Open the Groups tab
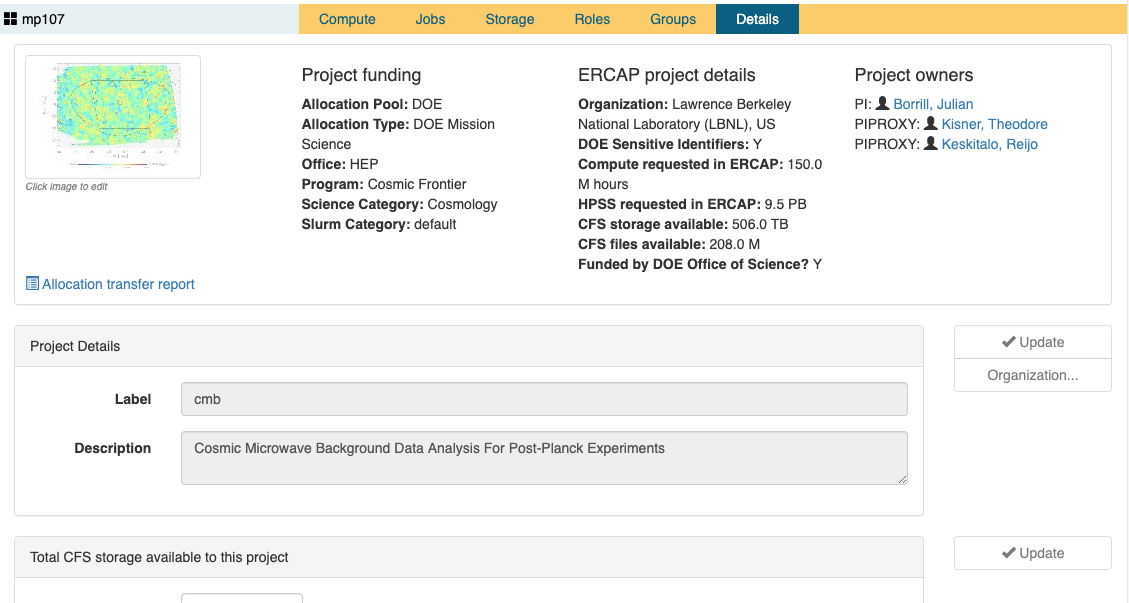This screenshot has width=1129, height=603. (672, 18)
